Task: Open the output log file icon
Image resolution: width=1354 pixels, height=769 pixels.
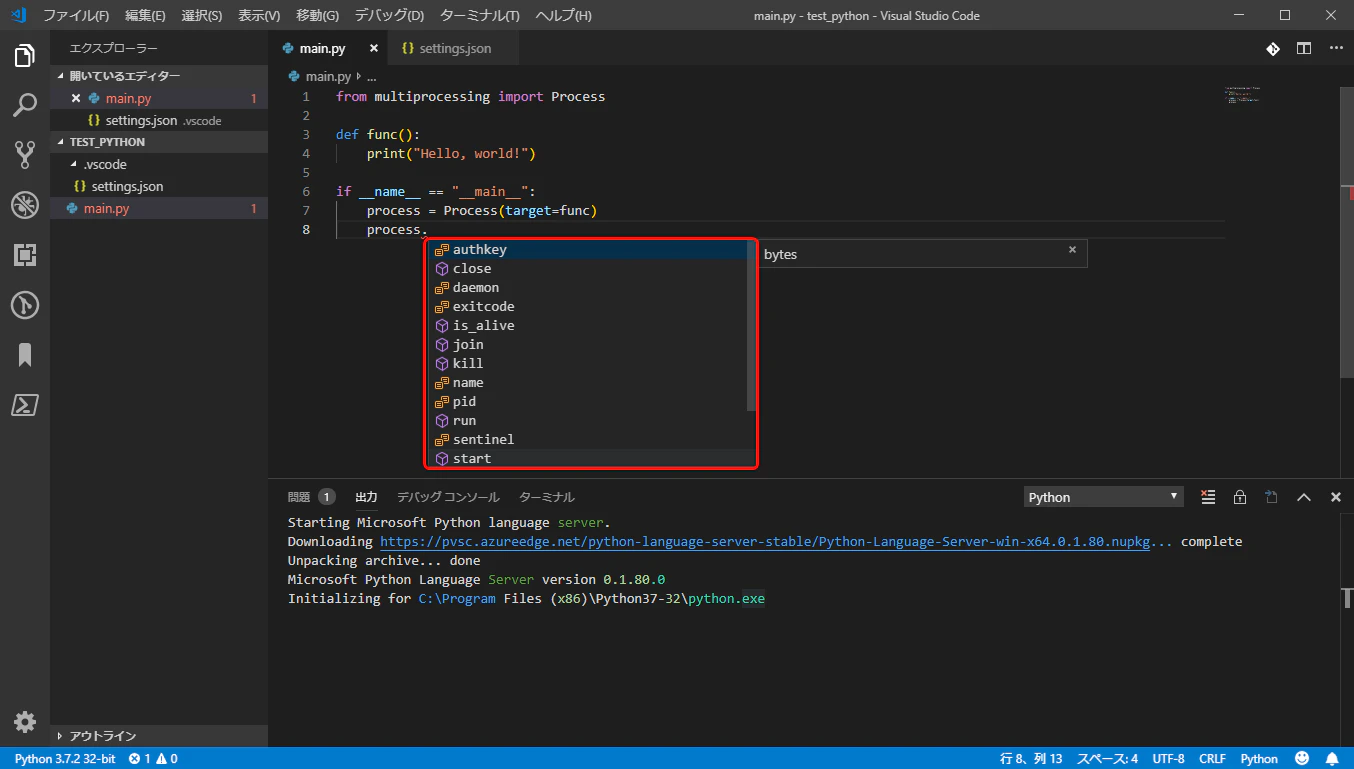Action: coord(1272,497)
